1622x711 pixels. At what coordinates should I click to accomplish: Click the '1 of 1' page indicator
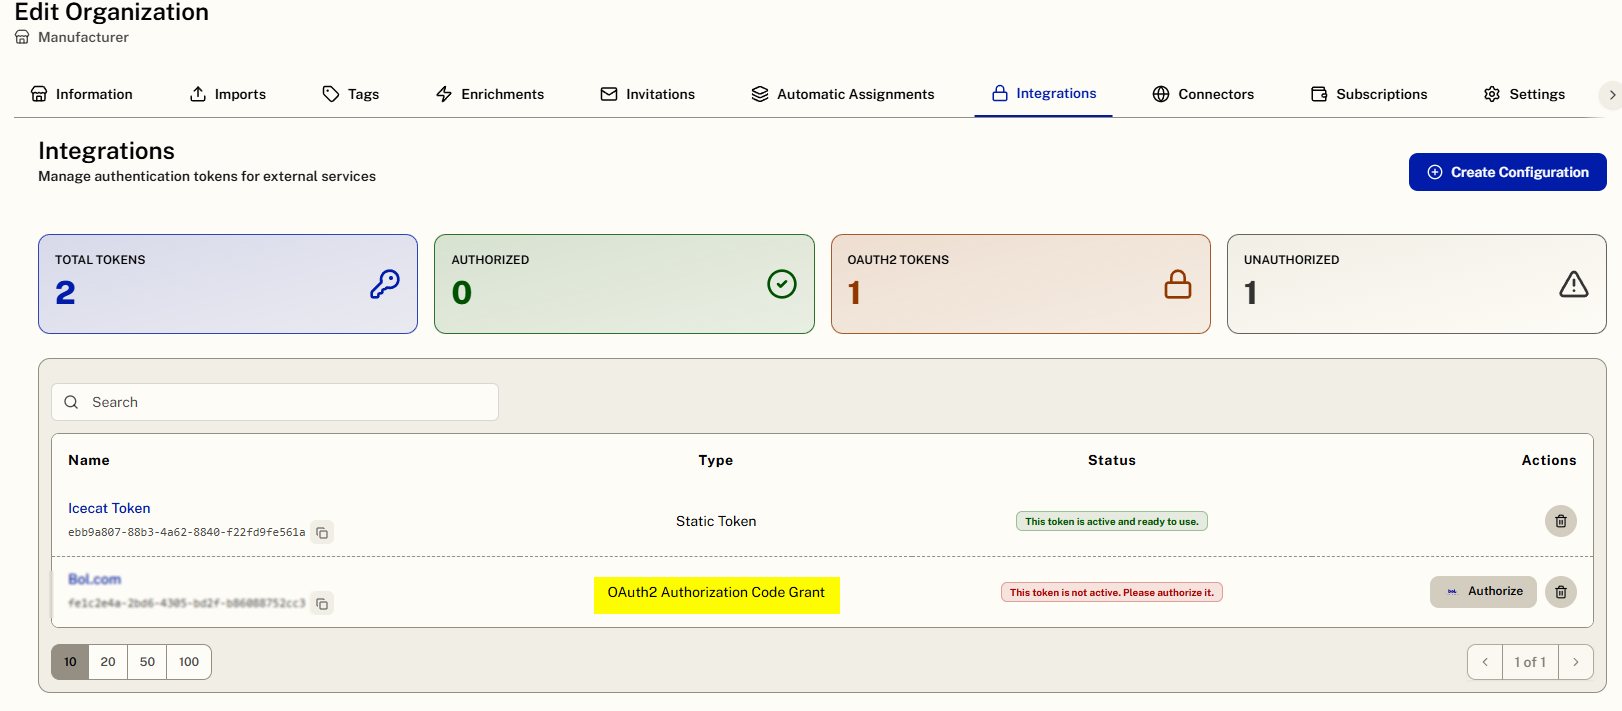click(1530, 662)
